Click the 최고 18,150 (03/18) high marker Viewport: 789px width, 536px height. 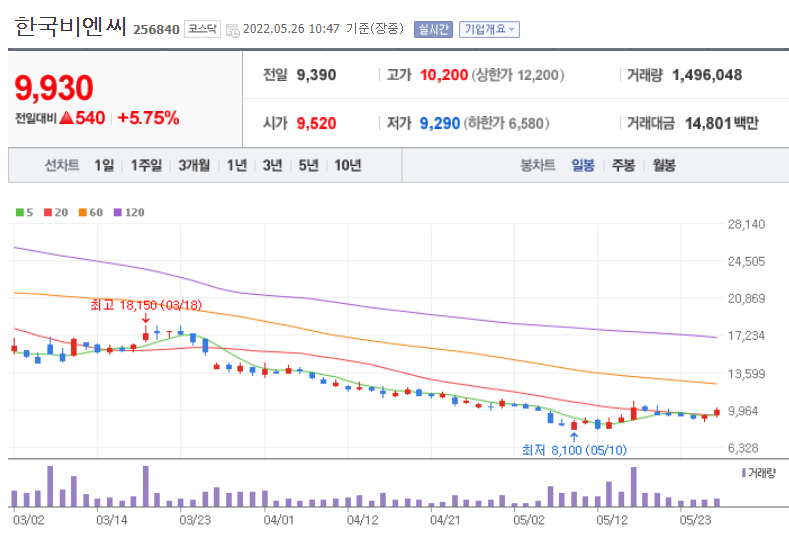(x=146, y=305)
